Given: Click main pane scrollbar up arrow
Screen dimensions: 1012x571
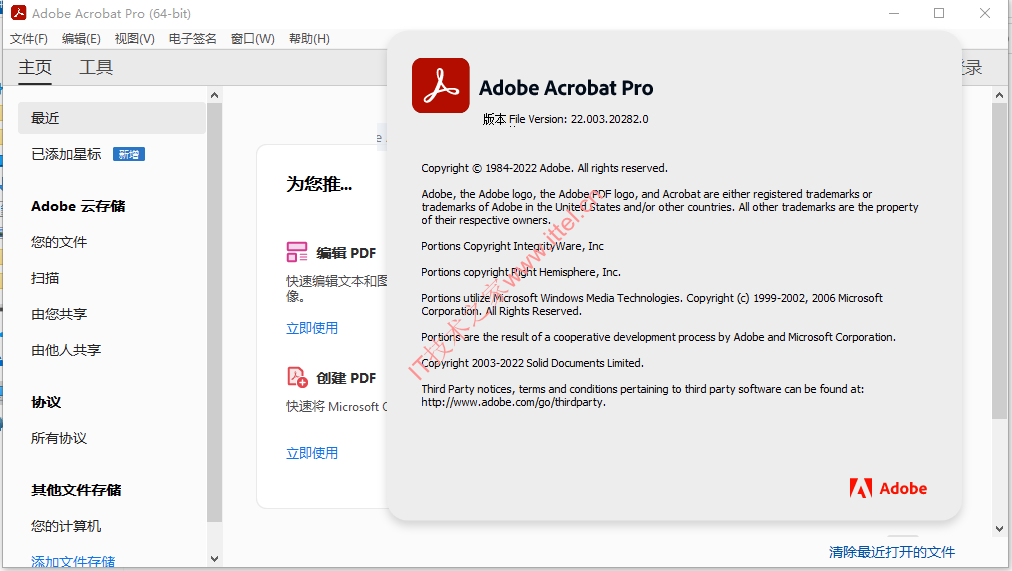Looking at the screenshot, I should [1000, 95].
